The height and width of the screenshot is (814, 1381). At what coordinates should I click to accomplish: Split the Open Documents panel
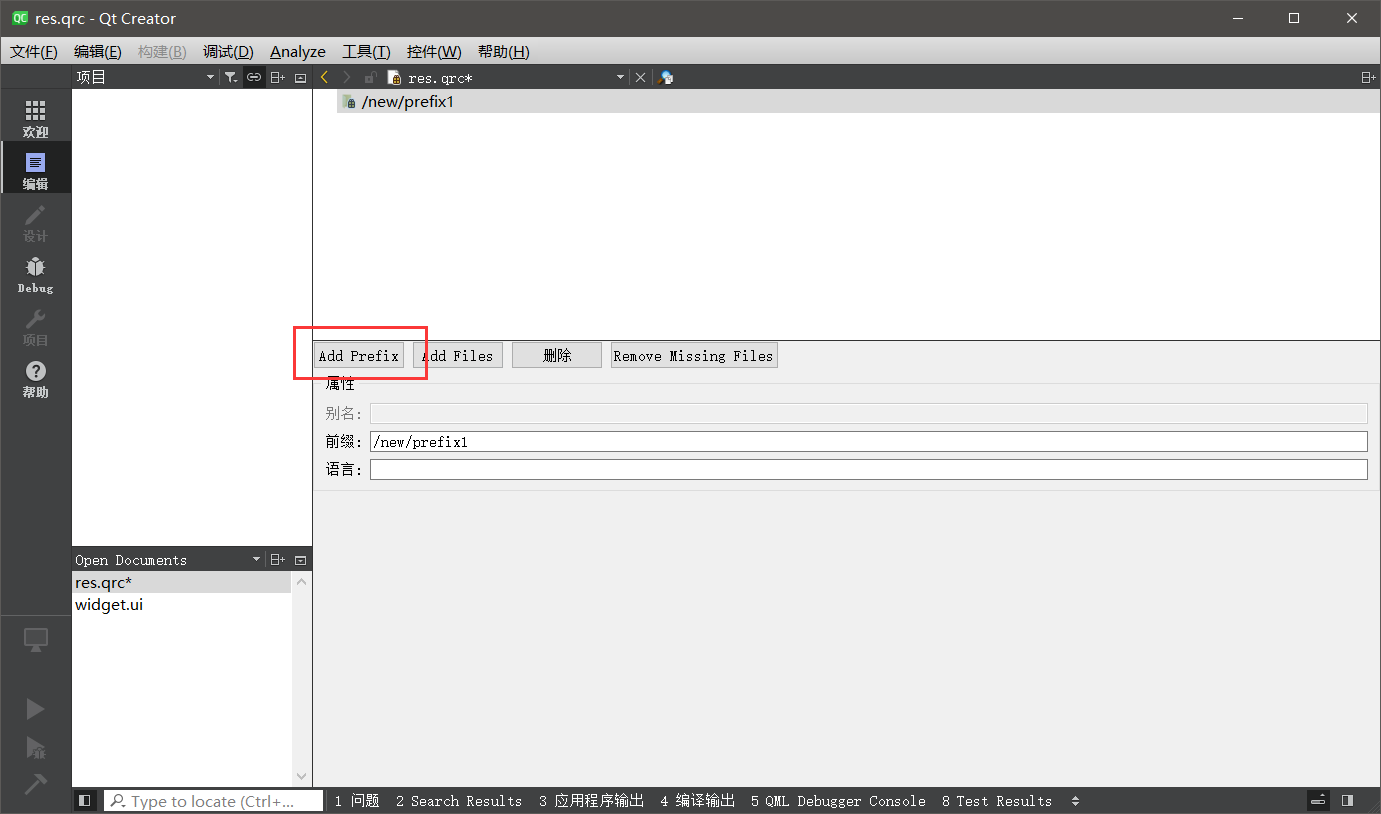(x=278, y=560)
